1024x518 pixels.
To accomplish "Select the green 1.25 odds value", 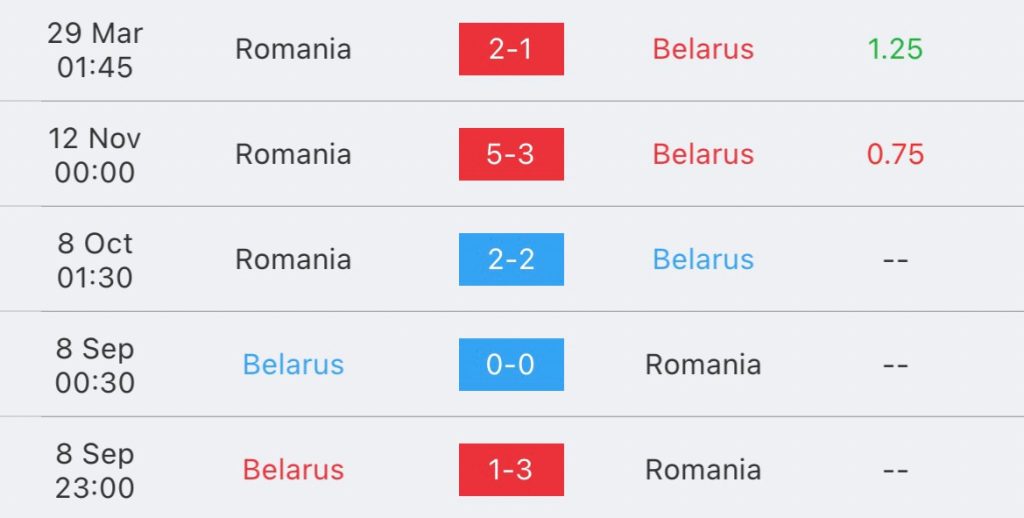I will click(x=895, y=49).
